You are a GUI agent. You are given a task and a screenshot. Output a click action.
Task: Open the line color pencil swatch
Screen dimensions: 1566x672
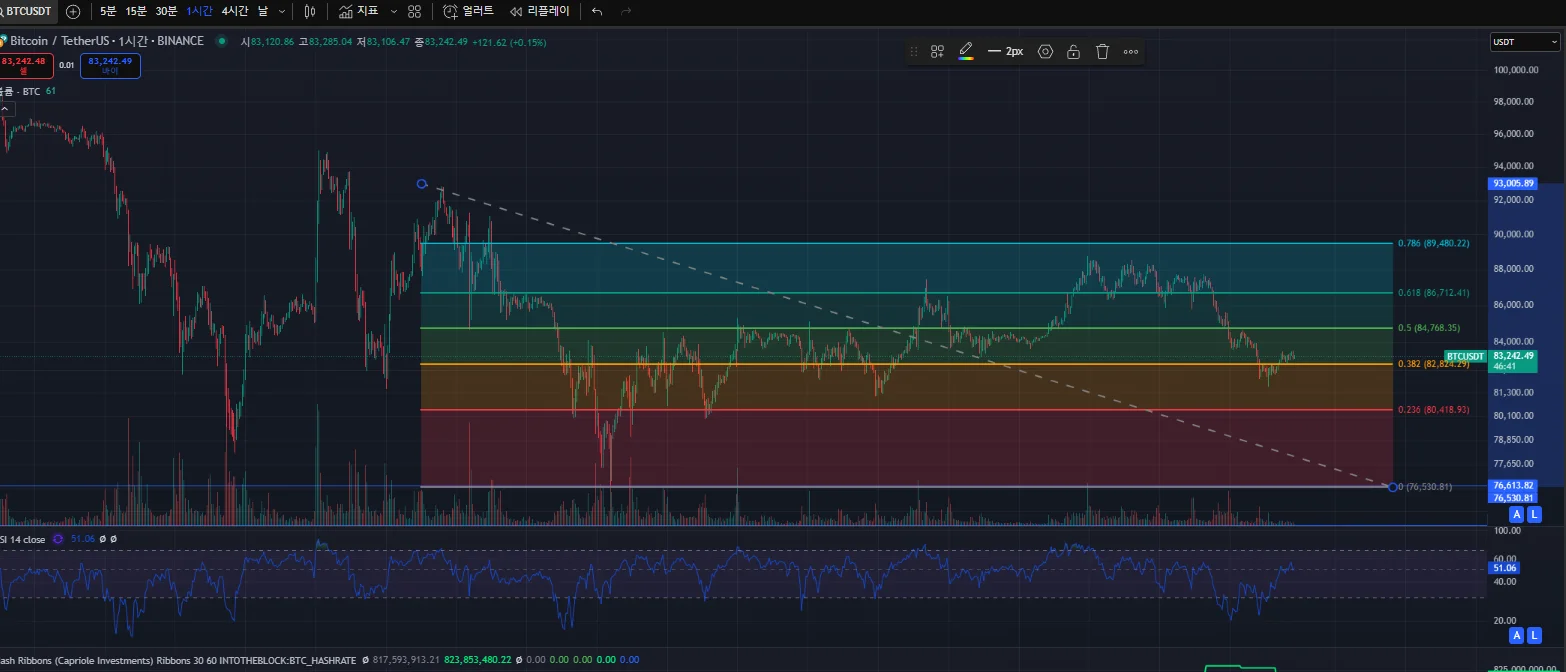965,52
